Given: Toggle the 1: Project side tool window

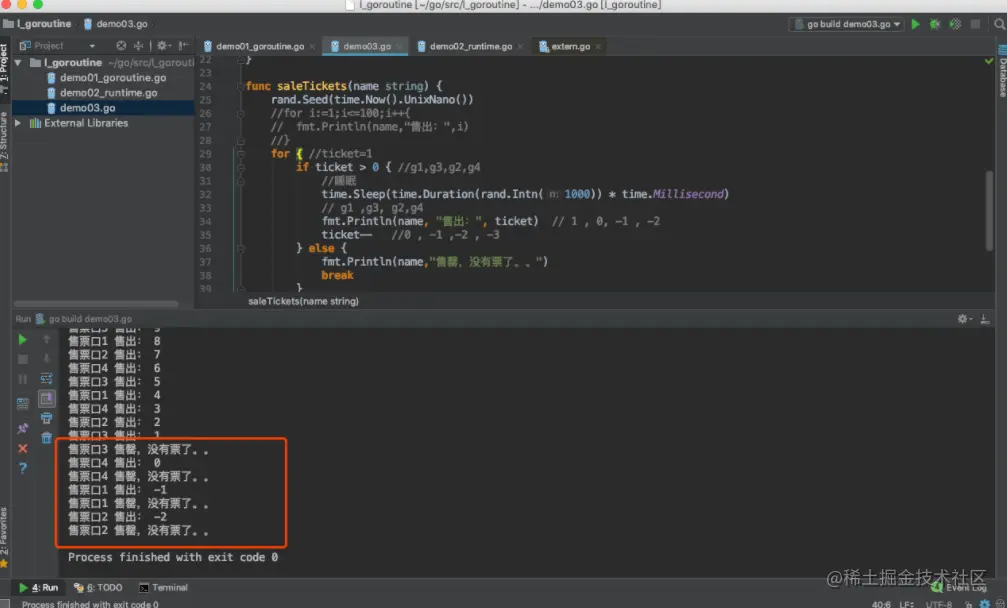Looking at the screenshot, I should click(x=4, y=67).
